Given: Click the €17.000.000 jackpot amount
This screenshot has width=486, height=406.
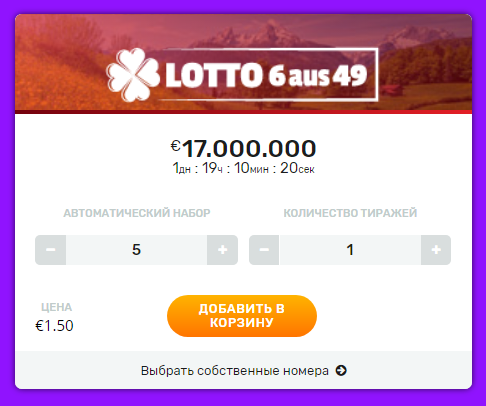Looking at the screenshot, I should pos(243,148).
